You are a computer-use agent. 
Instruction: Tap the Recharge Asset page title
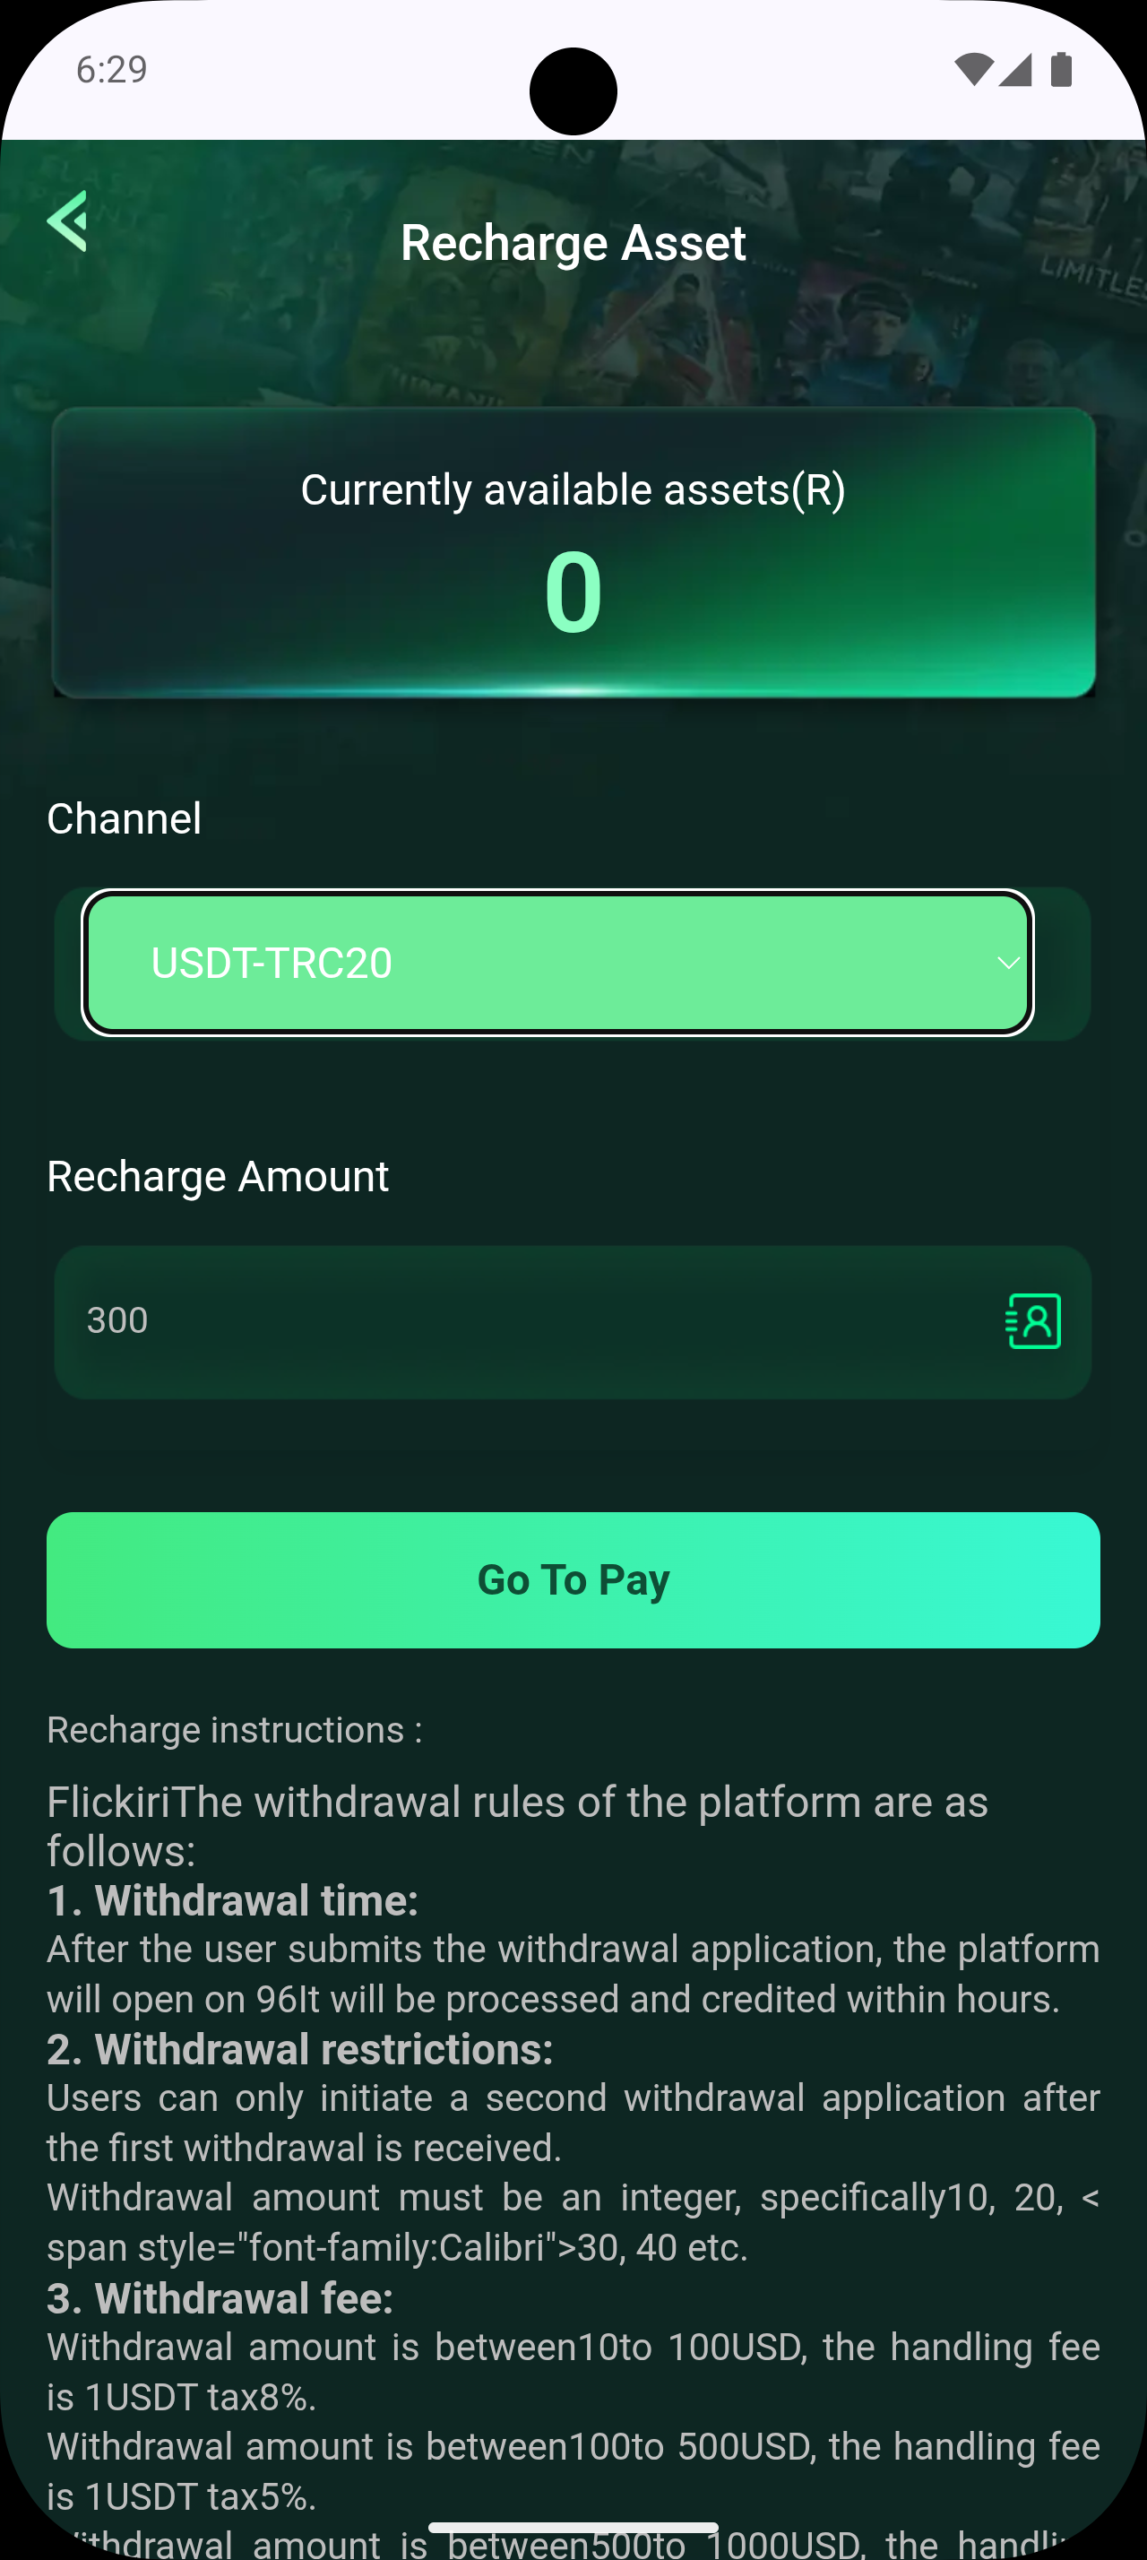[x=573, y=243]
